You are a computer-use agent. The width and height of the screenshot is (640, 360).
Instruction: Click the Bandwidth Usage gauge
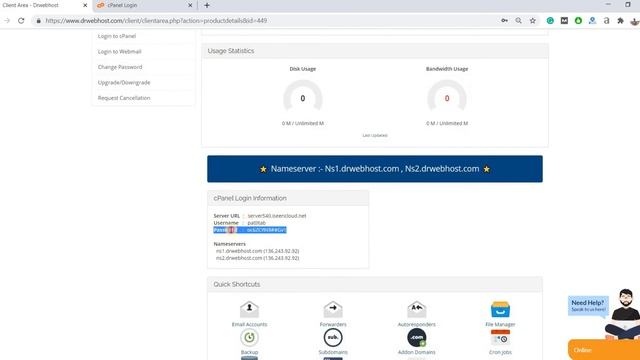tap(447, 97)
